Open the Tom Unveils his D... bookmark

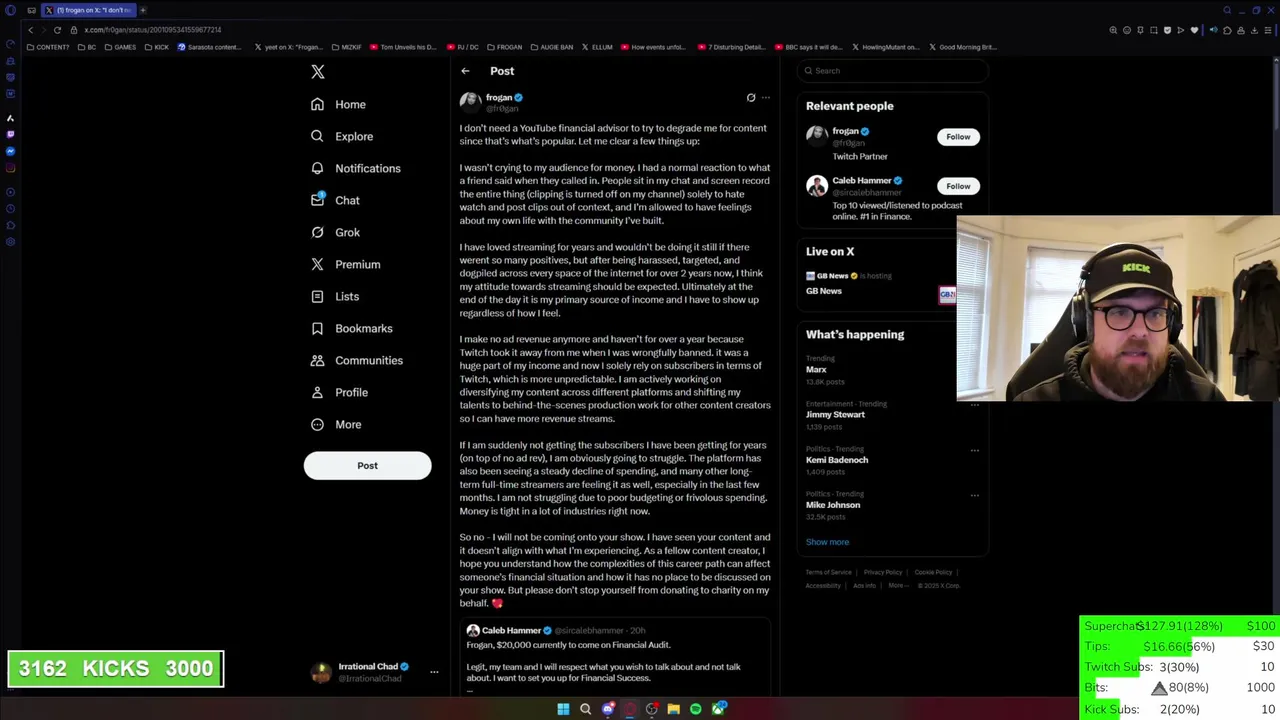point(403,47)
